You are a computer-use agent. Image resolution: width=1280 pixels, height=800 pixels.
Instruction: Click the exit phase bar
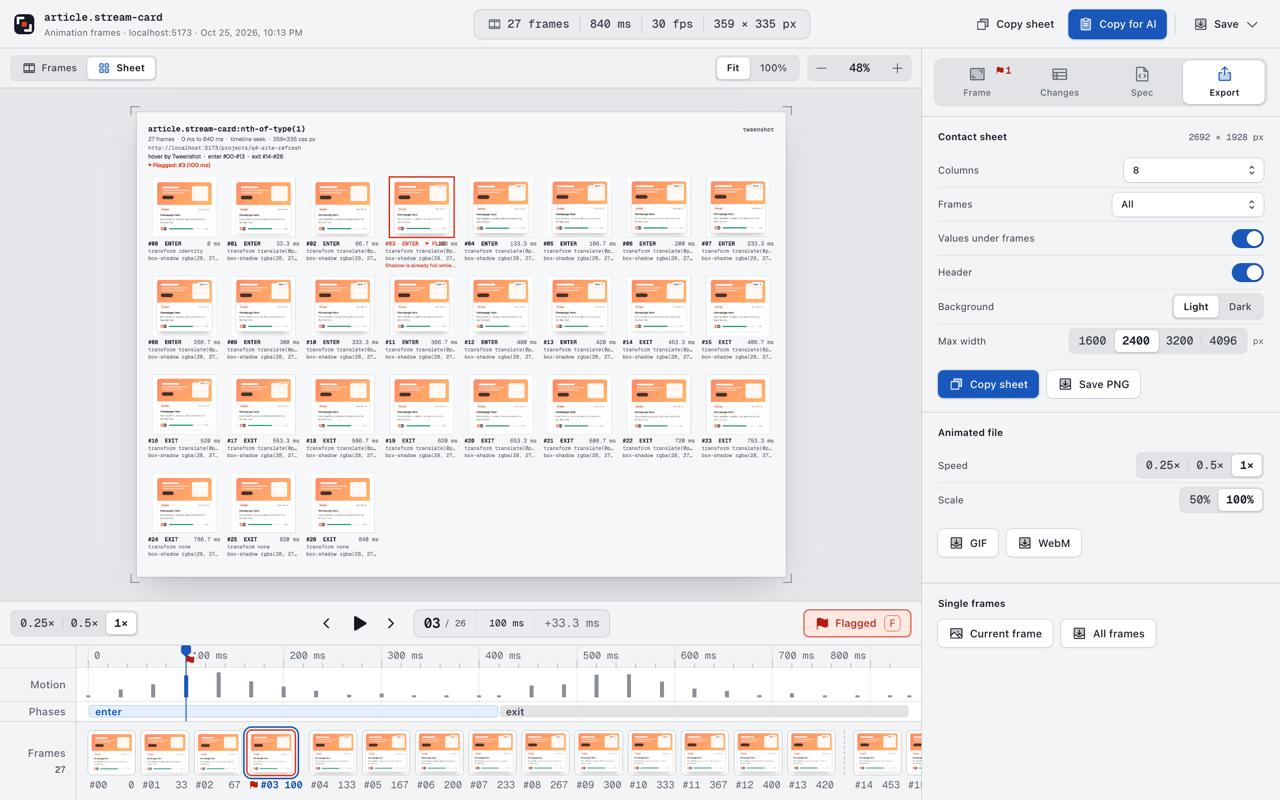(x=703, y=712)
